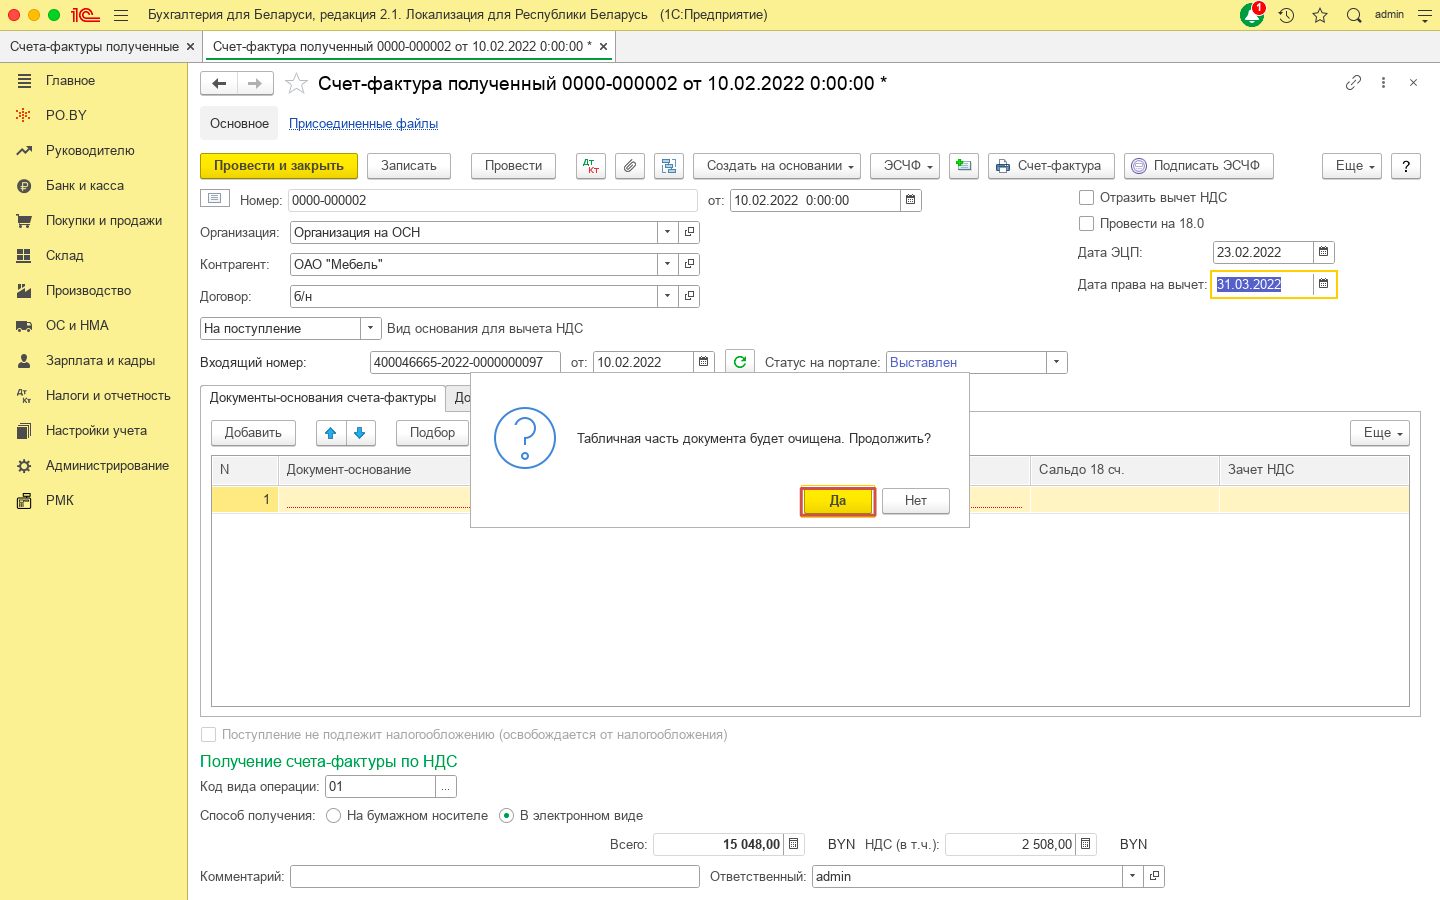Screen dimensions: 1440x900
Task: Select На бумажном носителе radio option
Action: [x=334, y=816]
